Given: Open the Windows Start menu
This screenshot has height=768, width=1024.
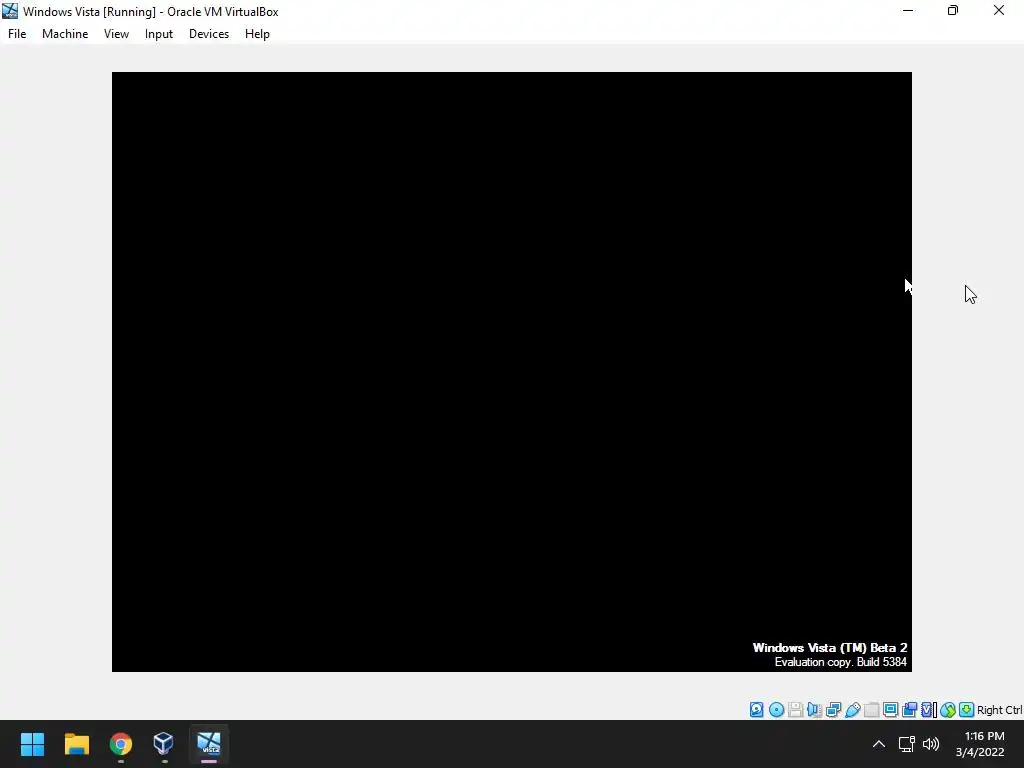Looking at the screenshot, I should click(x=32, y=744).
